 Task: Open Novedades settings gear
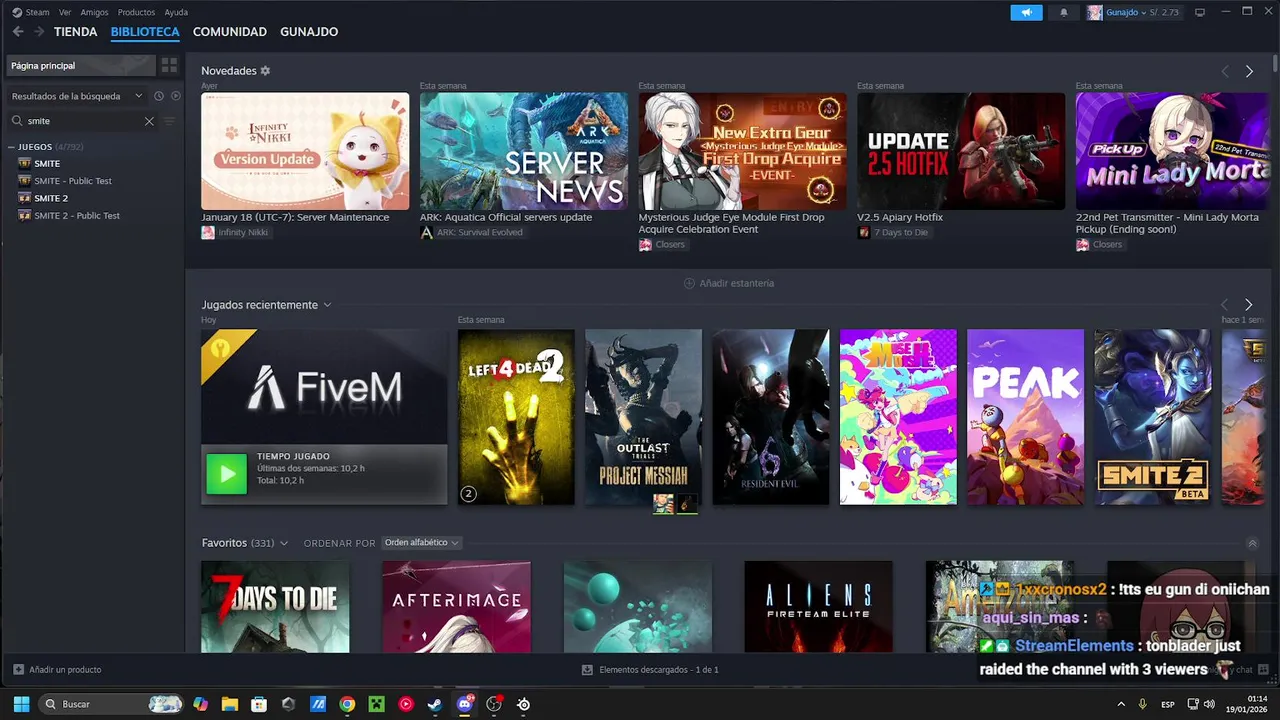click(x=265, y=71)
